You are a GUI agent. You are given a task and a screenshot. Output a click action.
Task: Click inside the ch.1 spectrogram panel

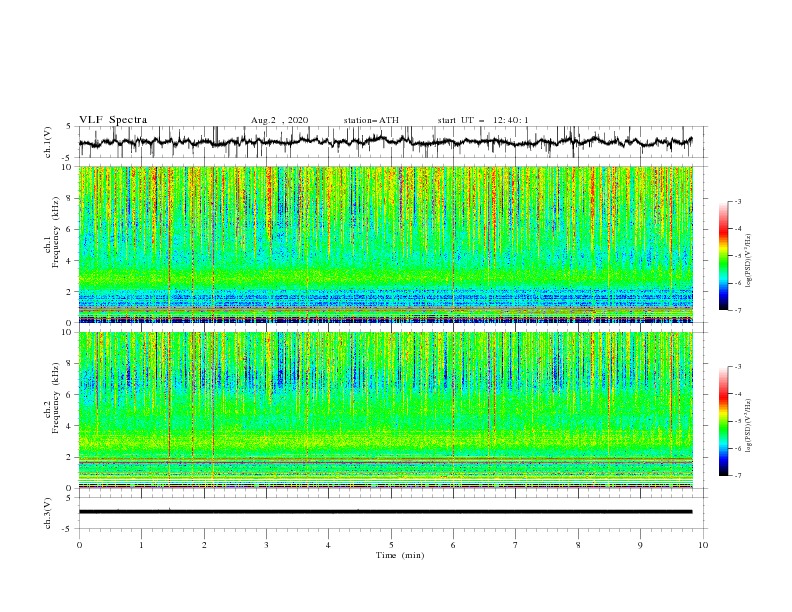pyautogui.click(x=385, y=244)
